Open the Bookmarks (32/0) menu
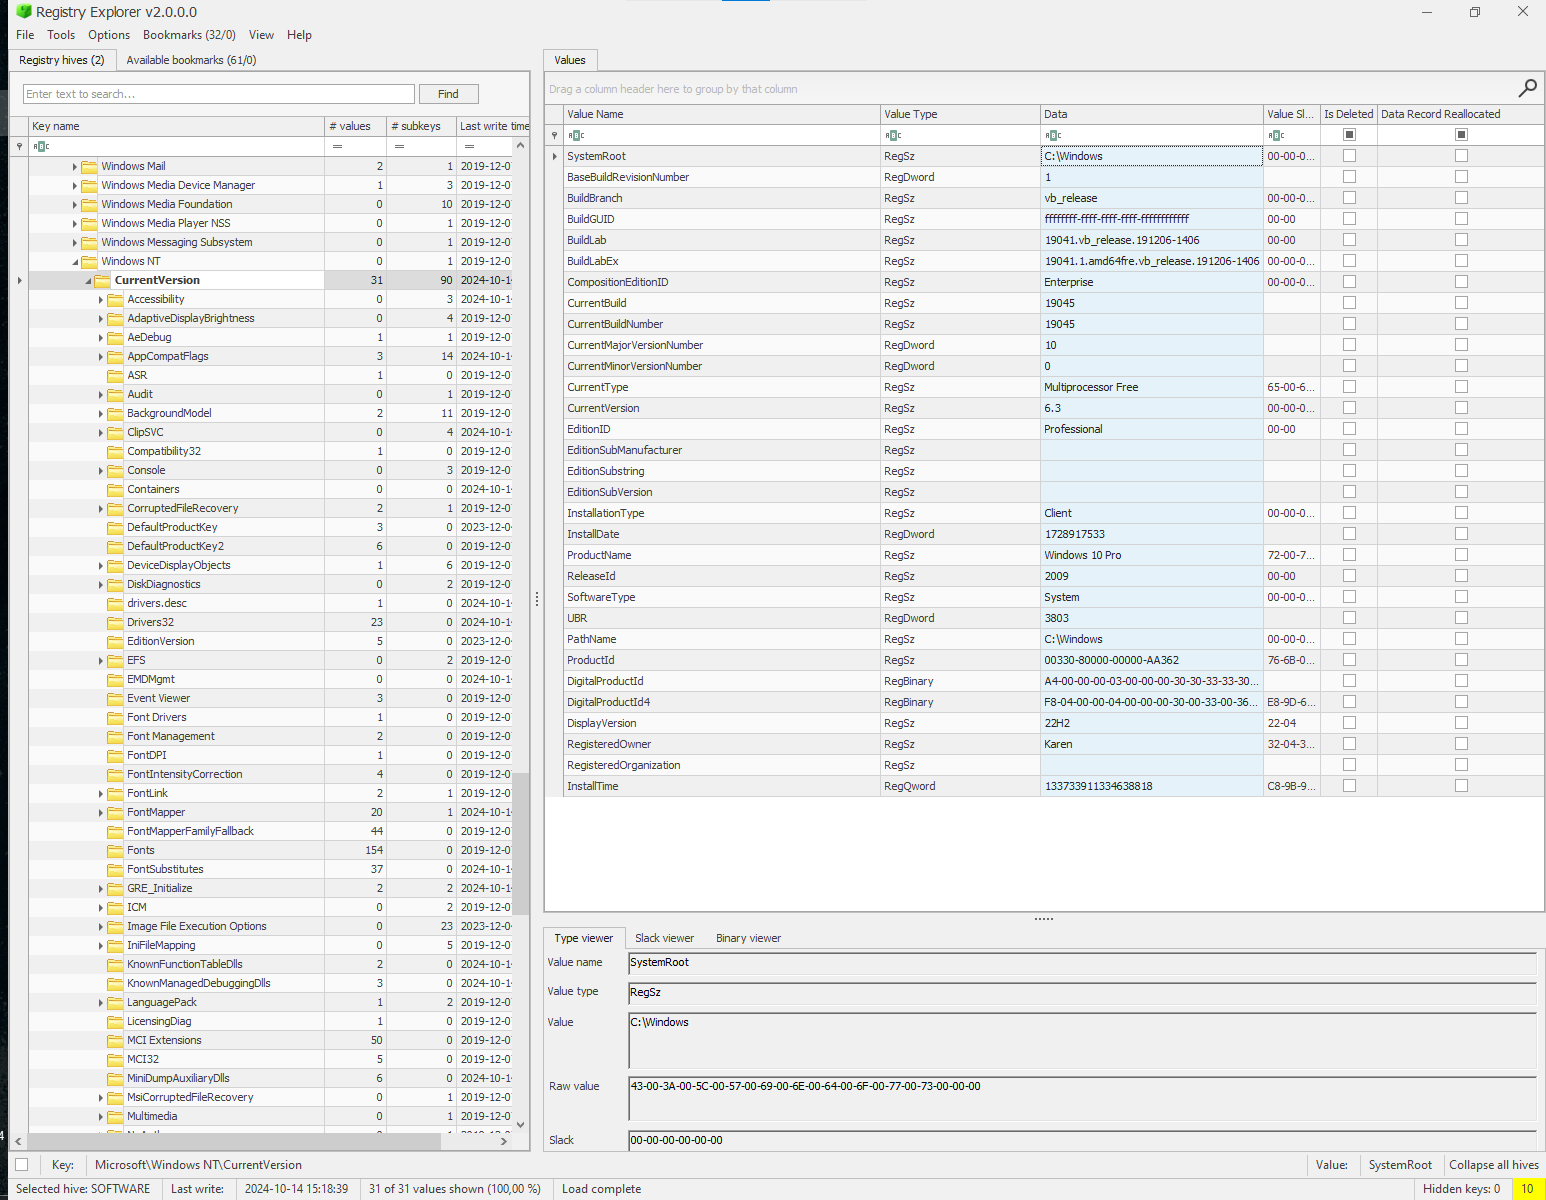1546x1200 pixels. point(189,35)
